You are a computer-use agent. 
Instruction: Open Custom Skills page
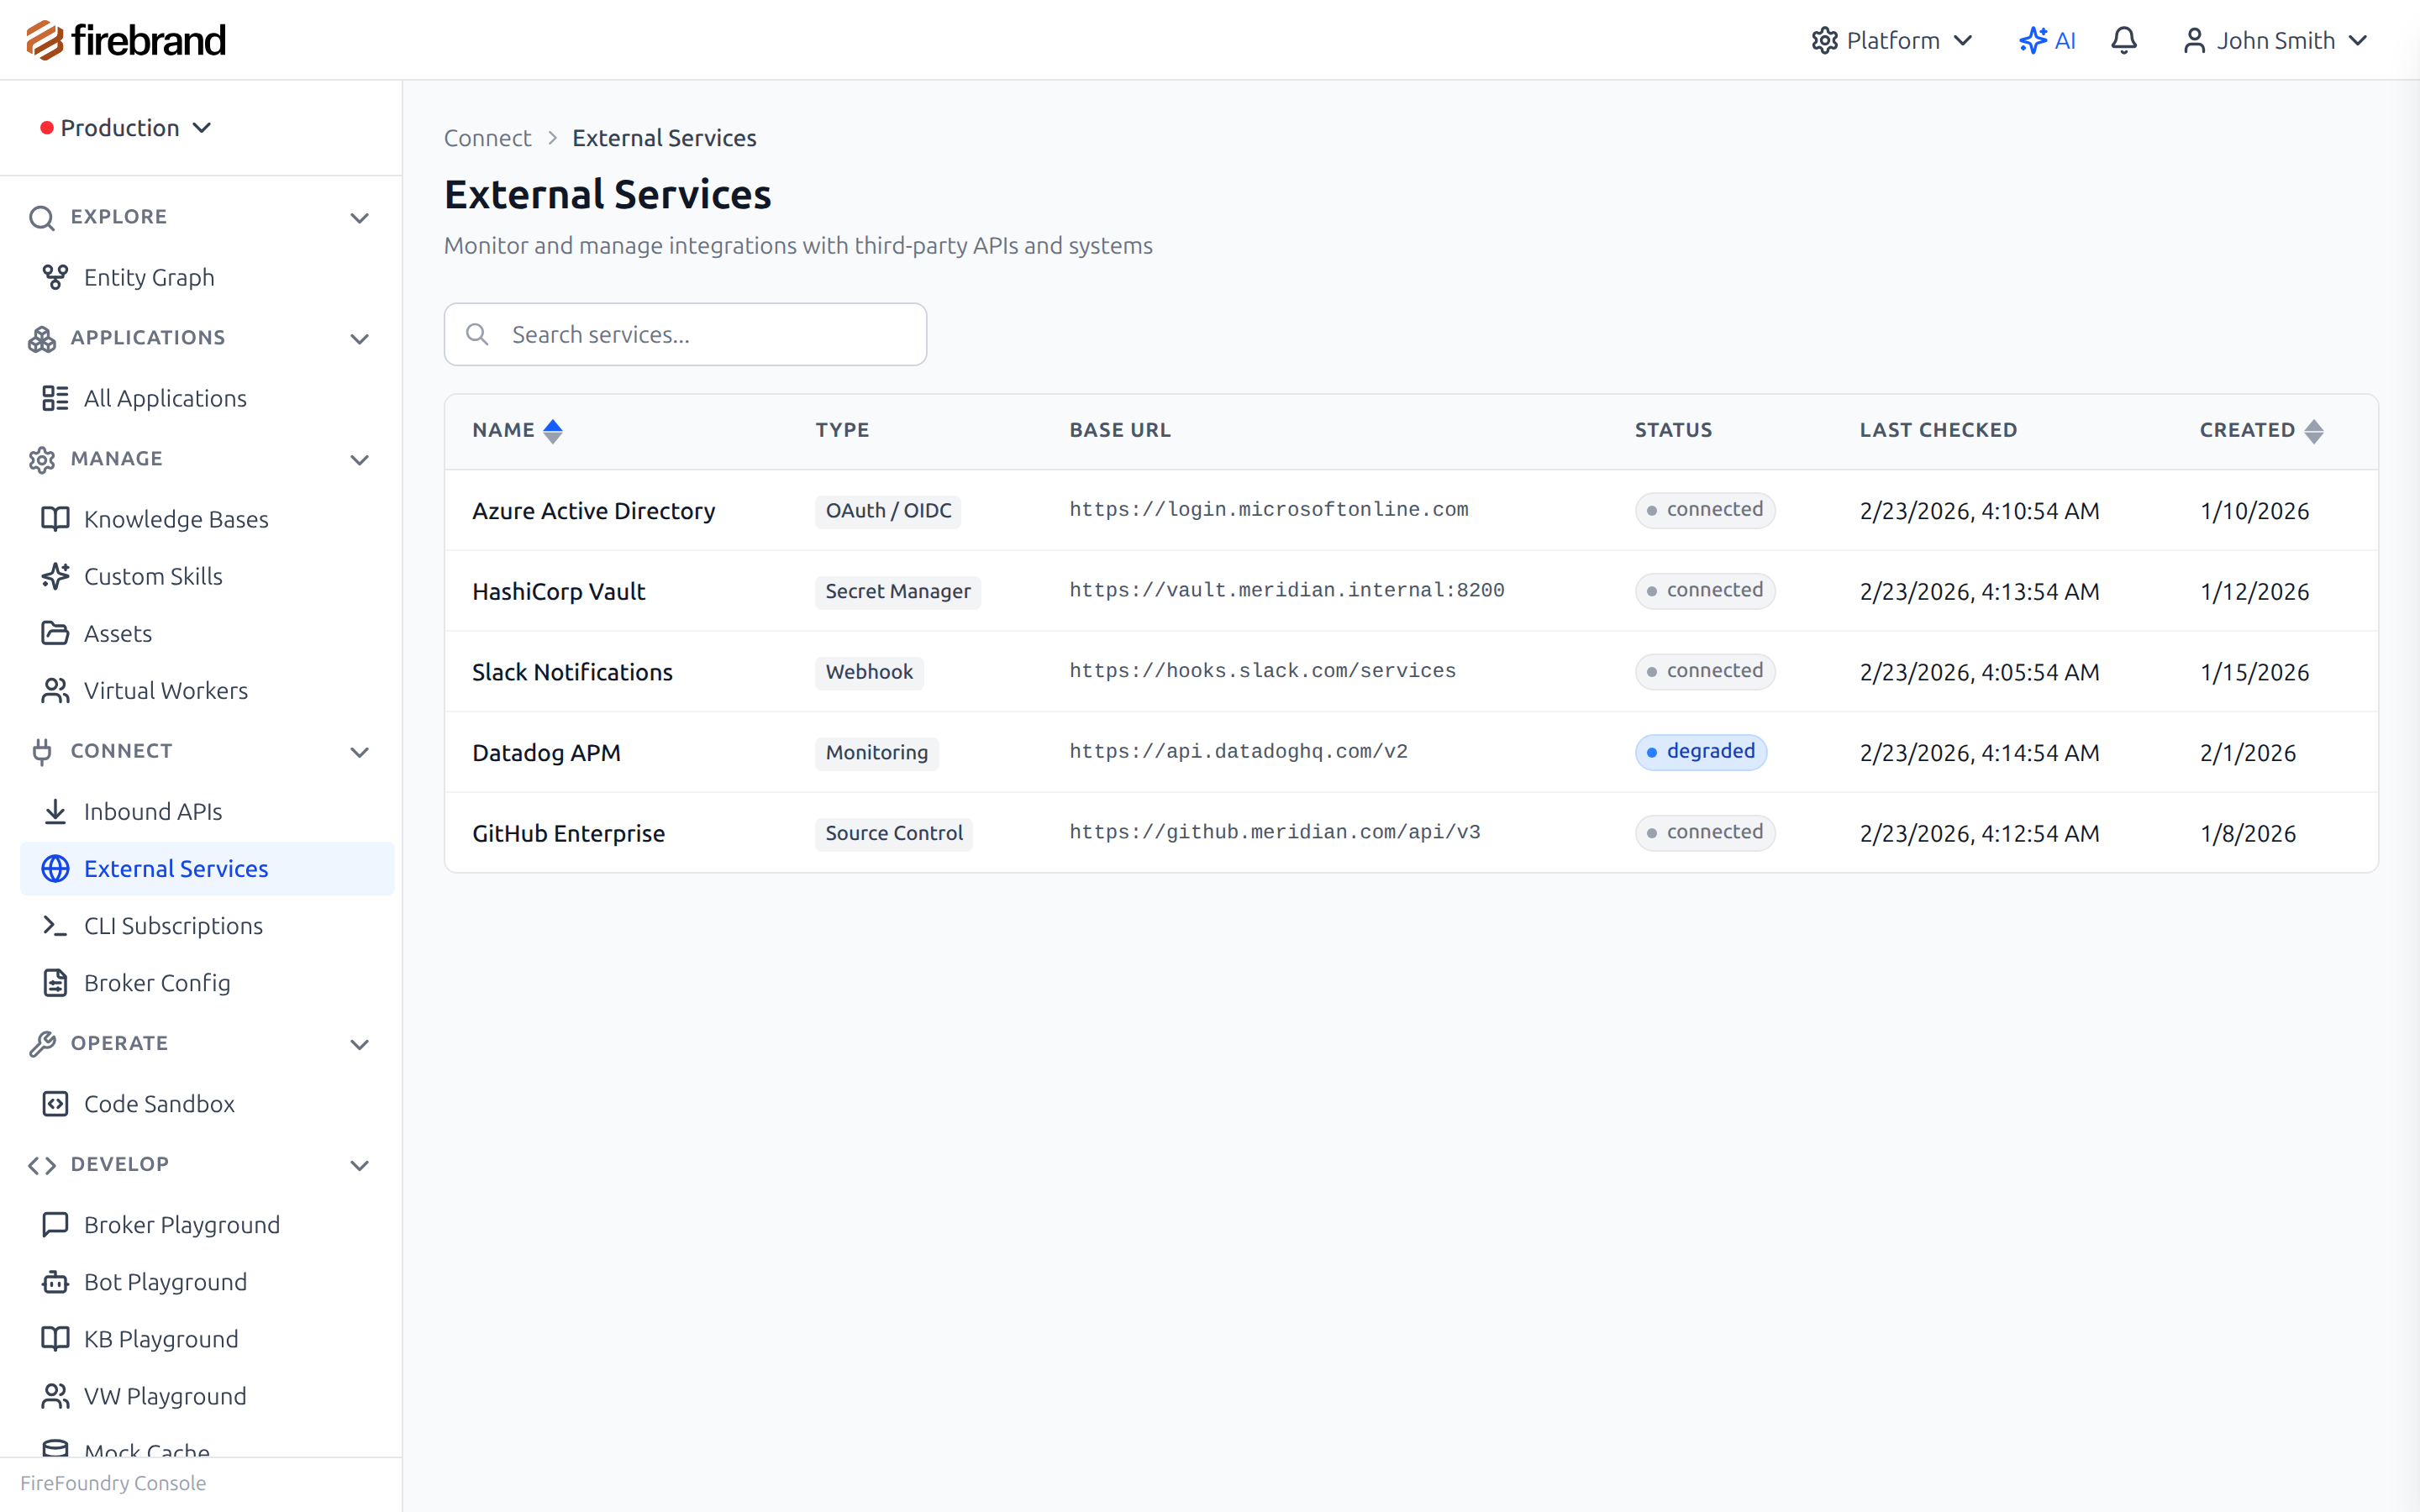click(207, 576)
